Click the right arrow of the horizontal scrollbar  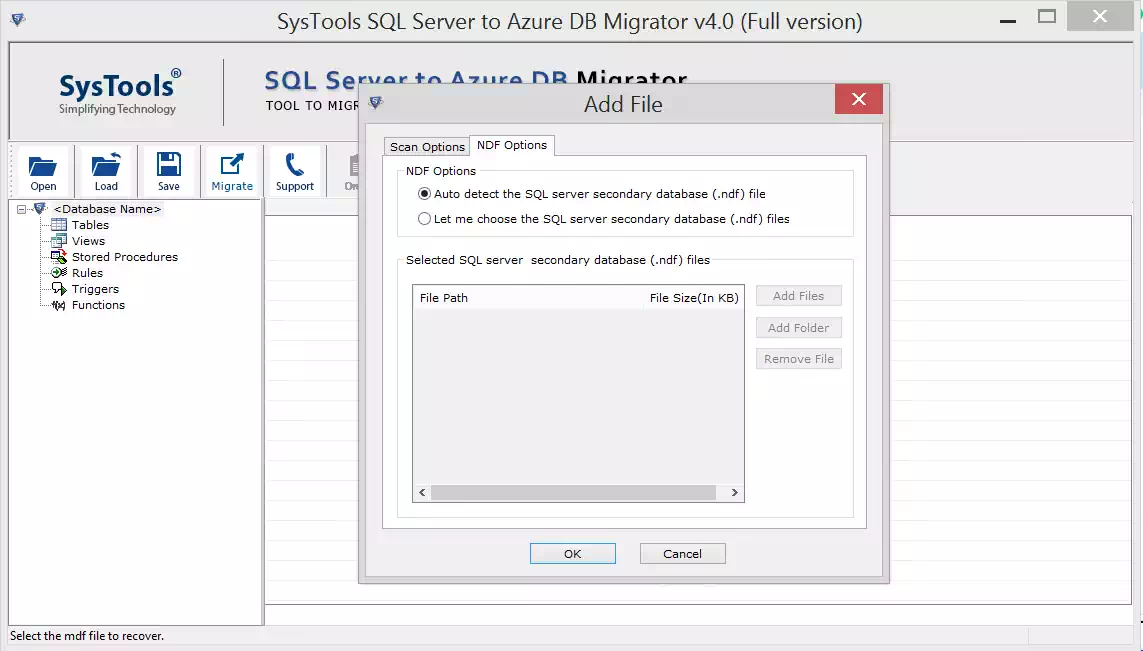(735, 492)
